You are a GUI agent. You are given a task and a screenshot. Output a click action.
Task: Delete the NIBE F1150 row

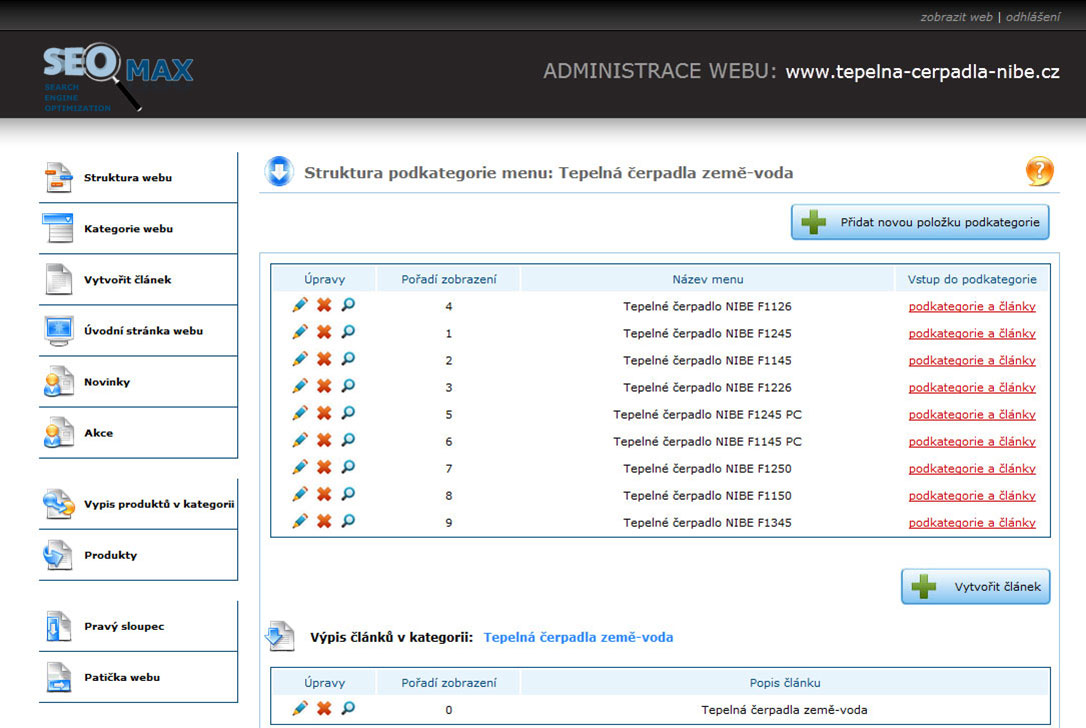click(x=324, y=494)
